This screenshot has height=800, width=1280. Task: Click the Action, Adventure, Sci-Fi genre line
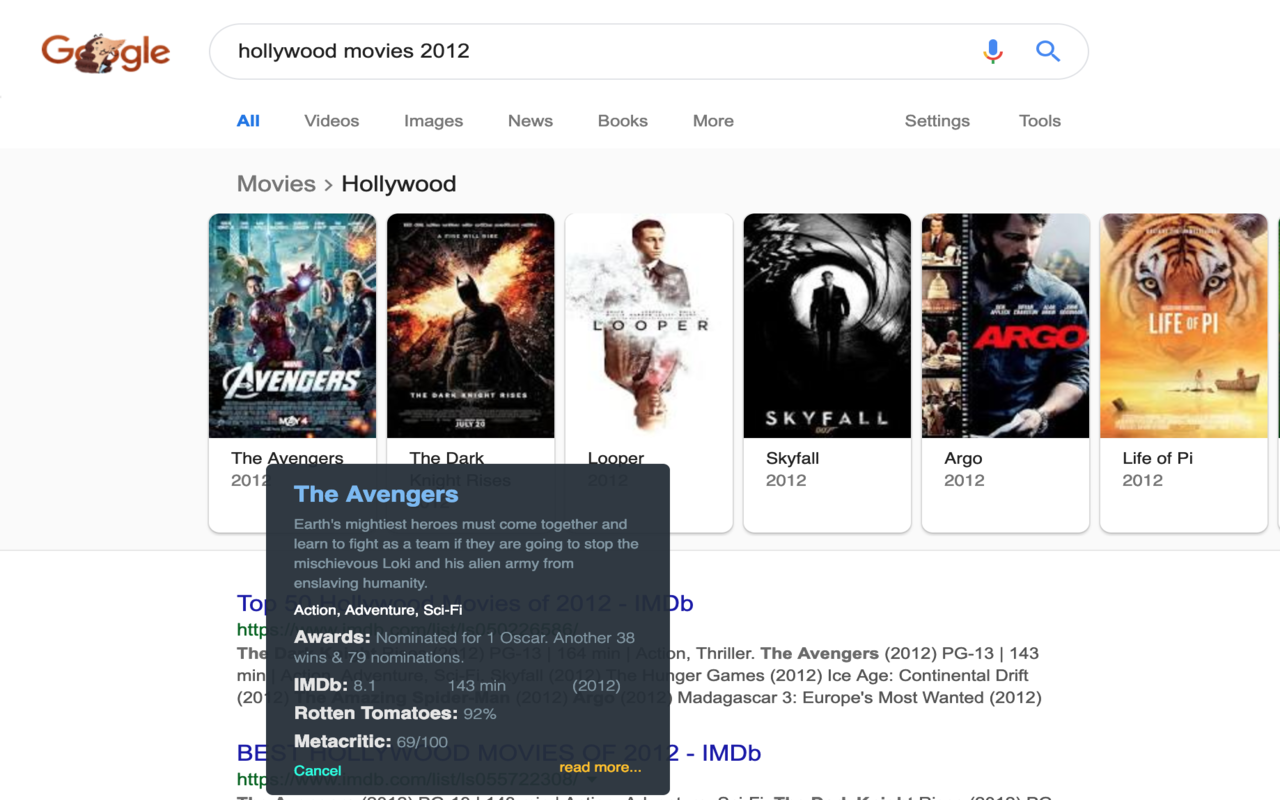pos(378,610)
